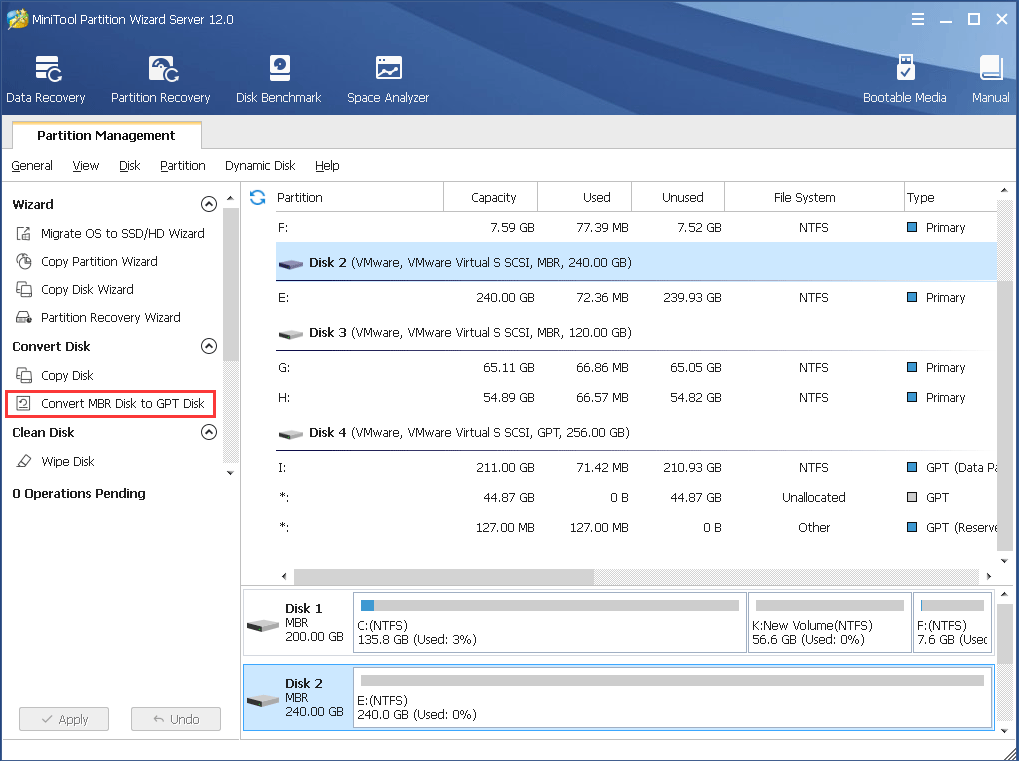Click the Unused column header
The height and width of the screenshot is (761, 1019).
click(678, 198)
